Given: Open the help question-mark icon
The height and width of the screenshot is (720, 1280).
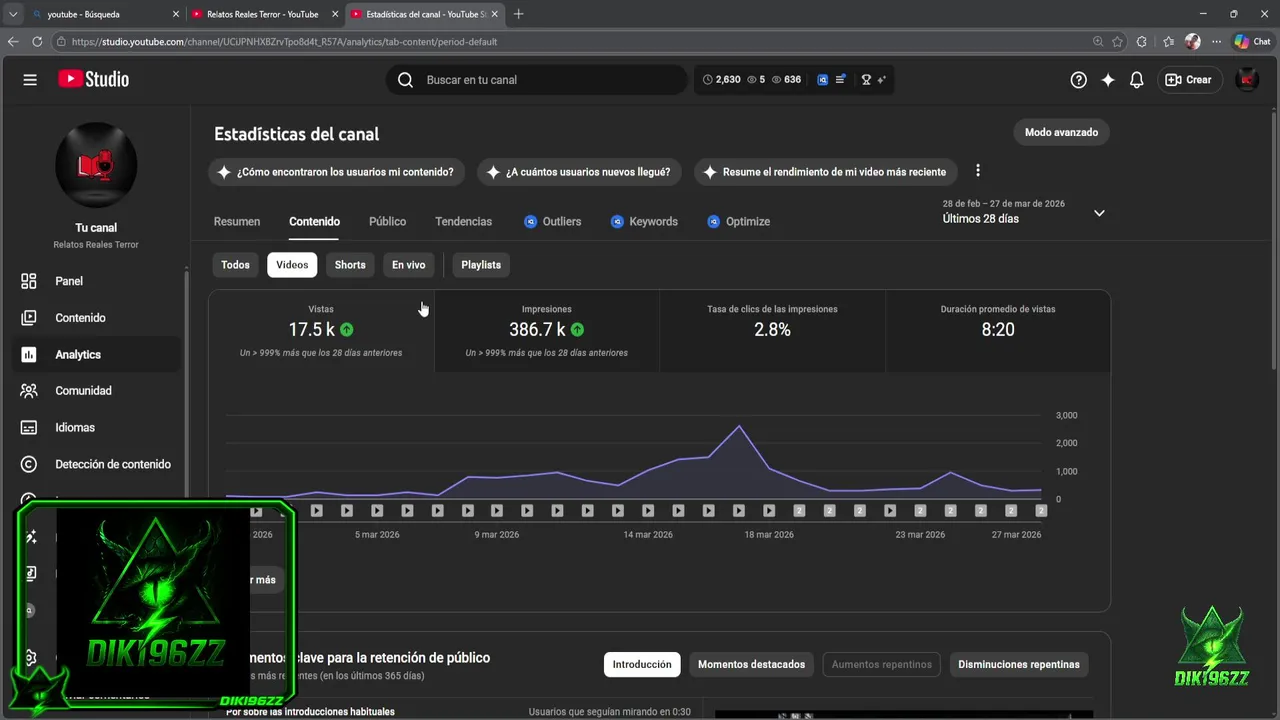Looking at the screenshot, I should coord(1078,80).
